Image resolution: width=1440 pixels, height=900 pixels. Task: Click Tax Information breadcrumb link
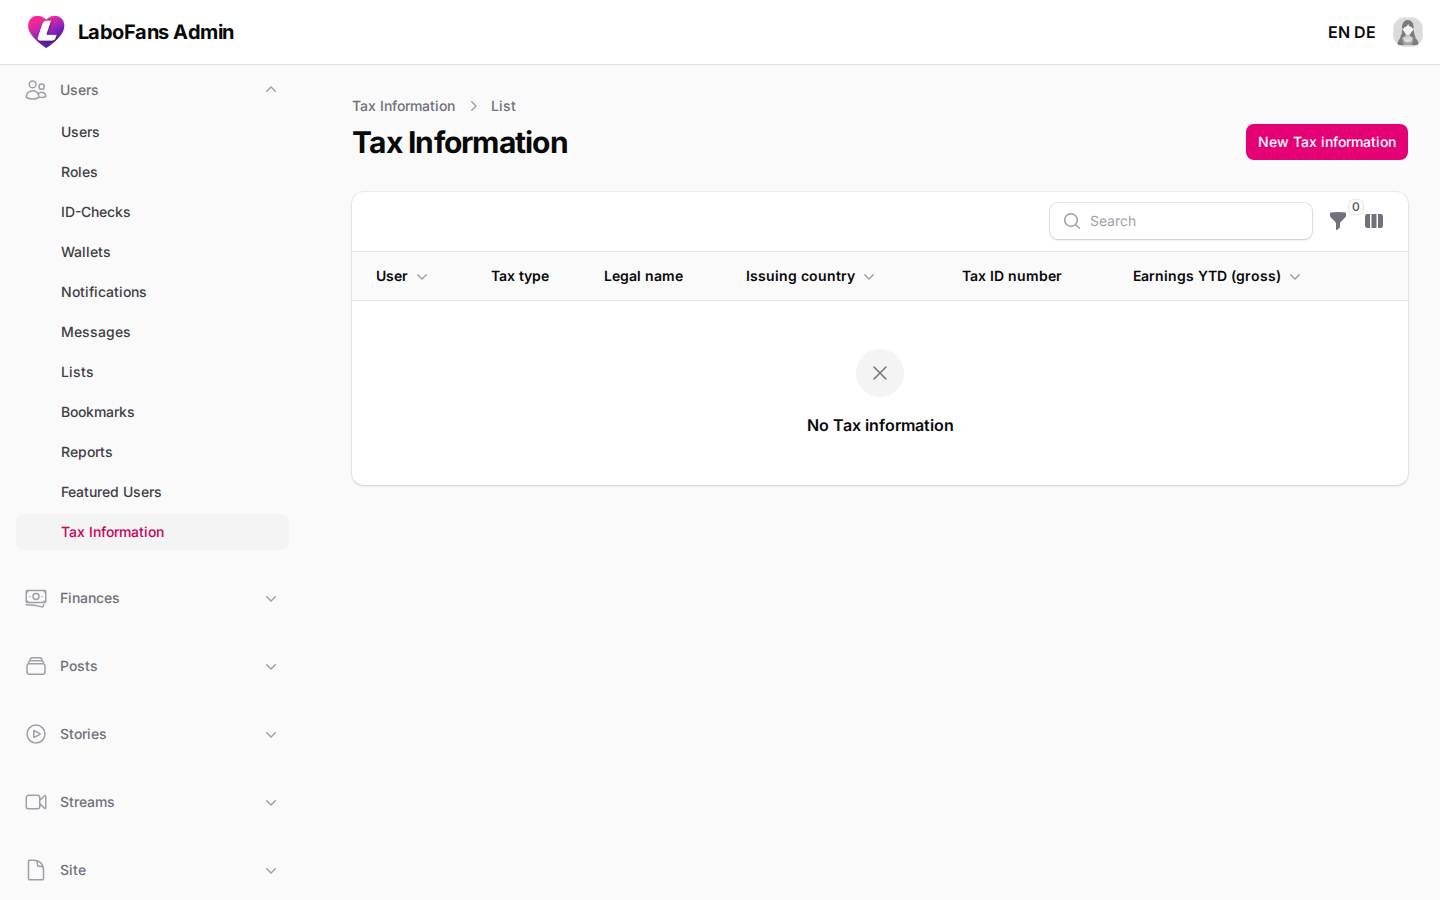tap(403, 106)
